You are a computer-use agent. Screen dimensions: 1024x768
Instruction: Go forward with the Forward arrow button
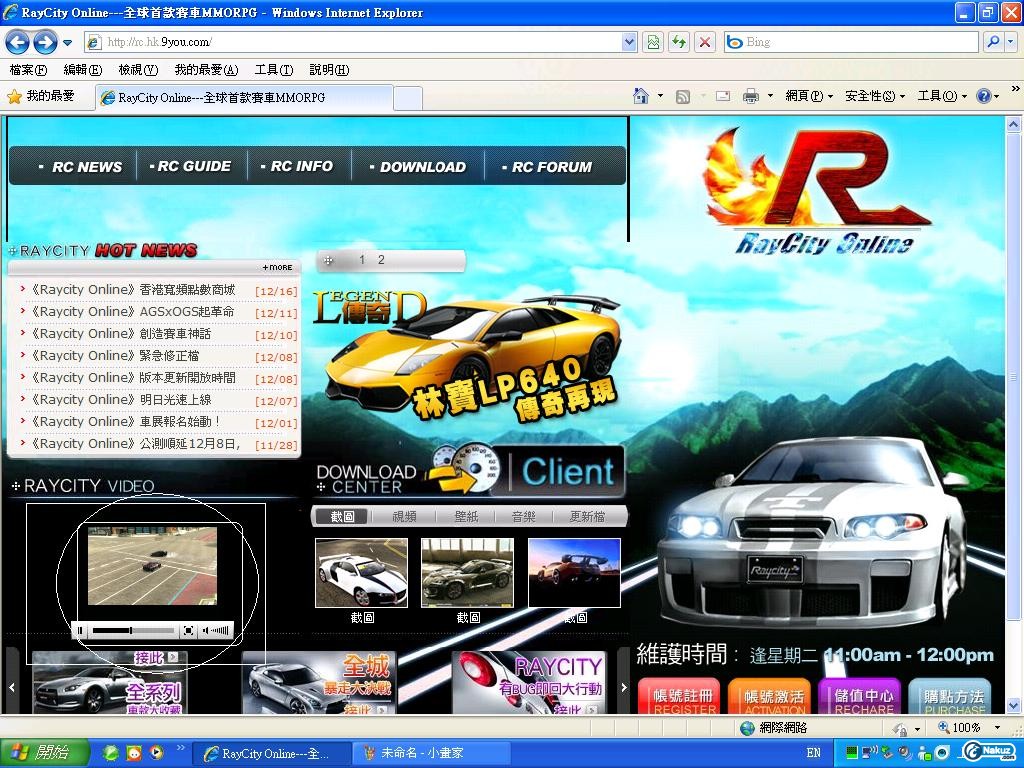(x=45, y=42)
